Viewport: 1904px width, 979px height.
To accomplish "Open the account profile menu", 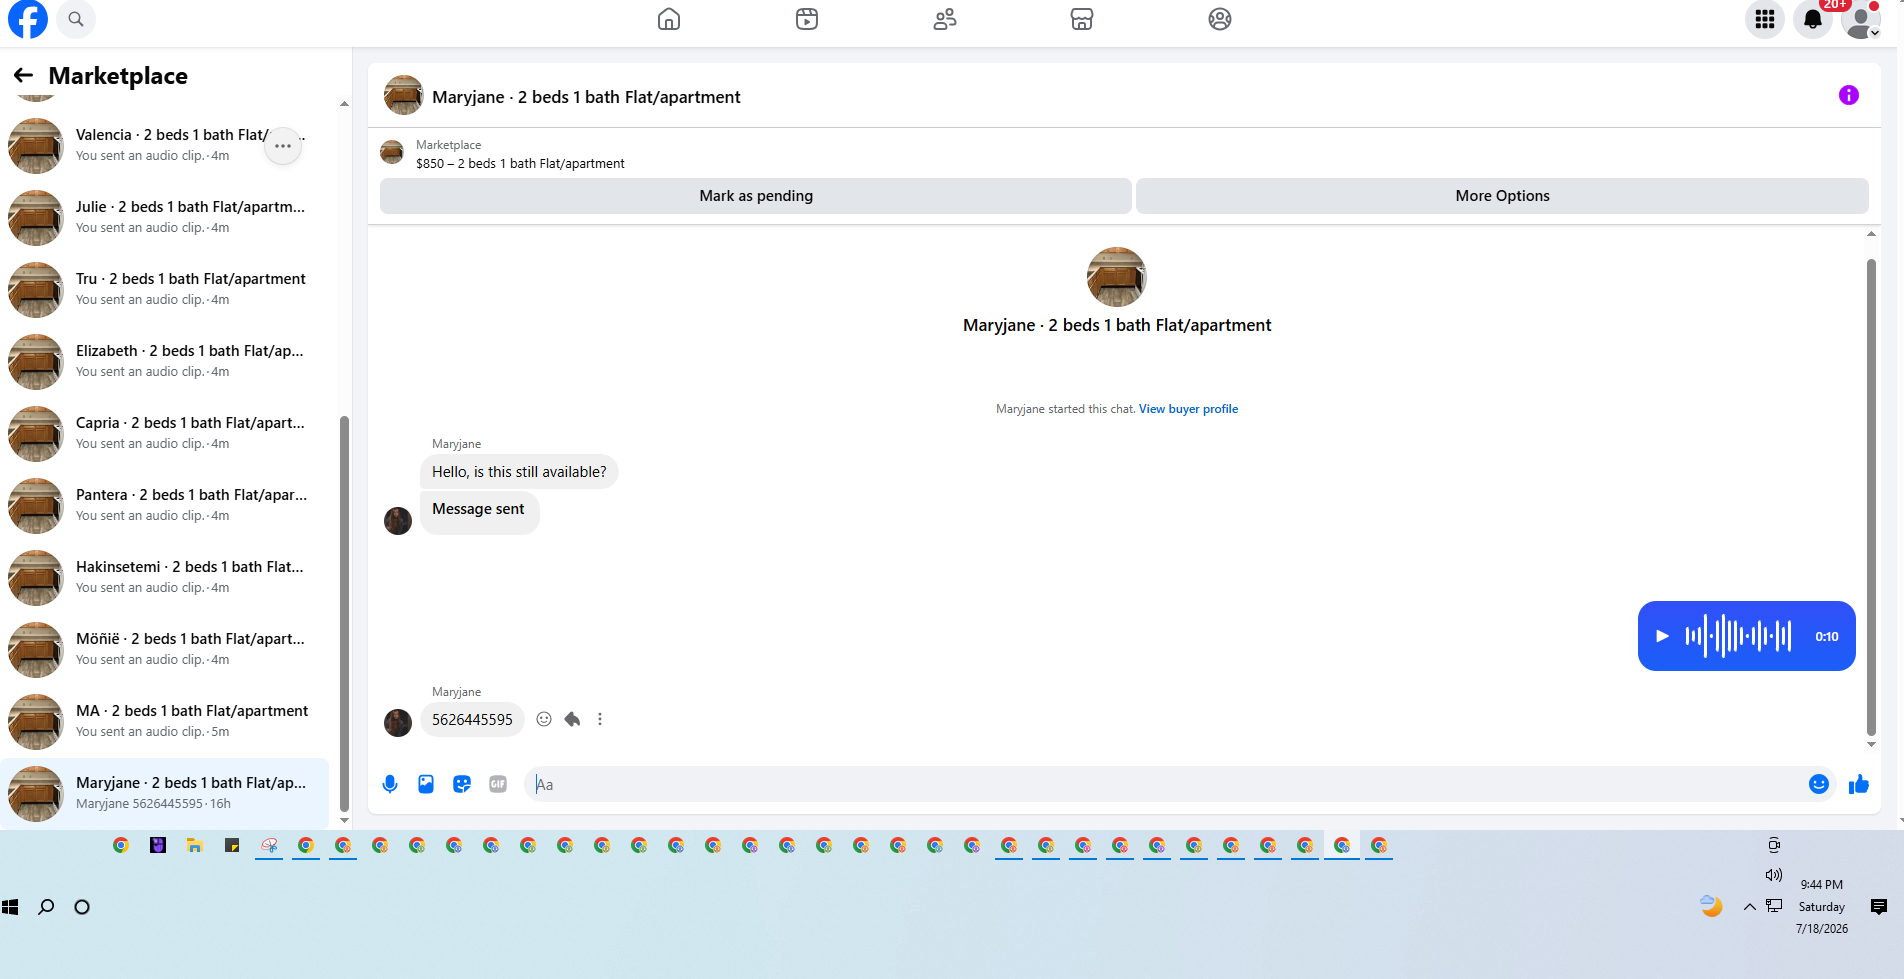I will tap(1861, 19).
